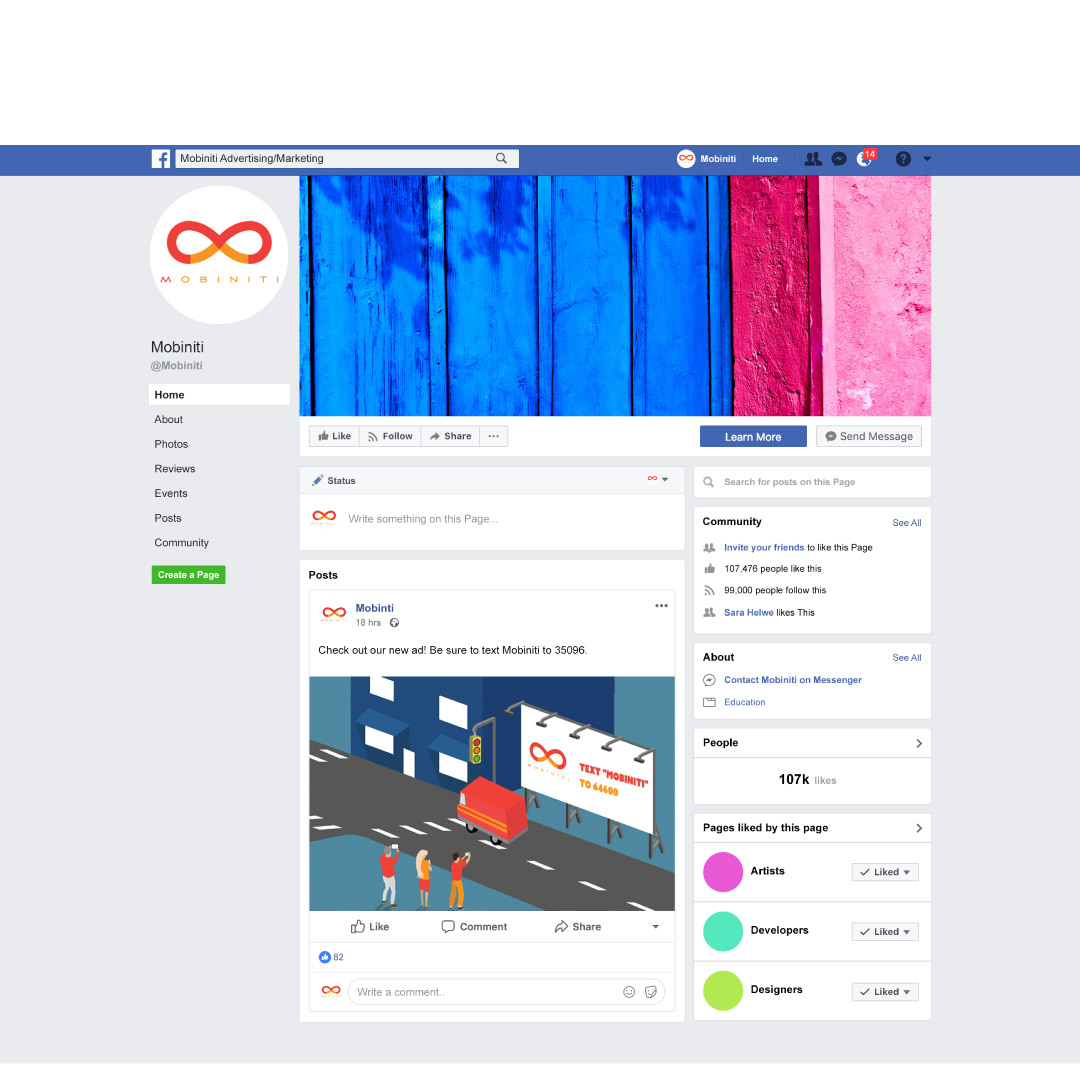
Task: Click the pink Artists page avatar
Action: [723, 872]
